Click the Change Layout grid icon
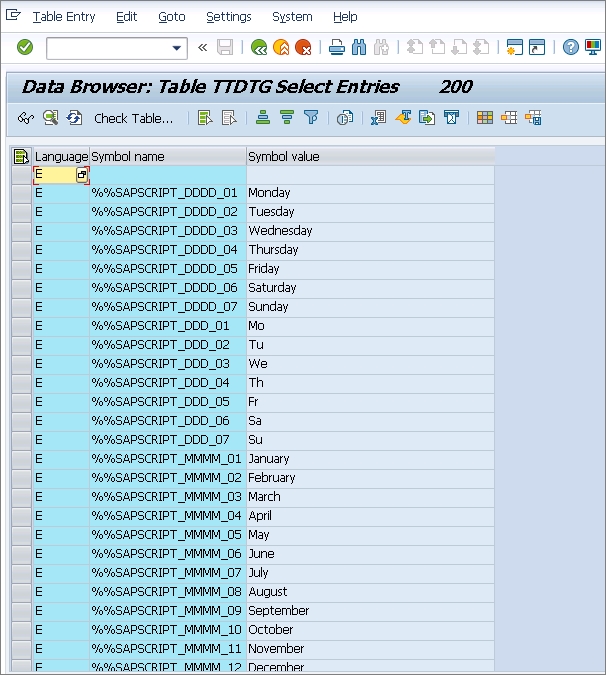 (x=485, y=118)
